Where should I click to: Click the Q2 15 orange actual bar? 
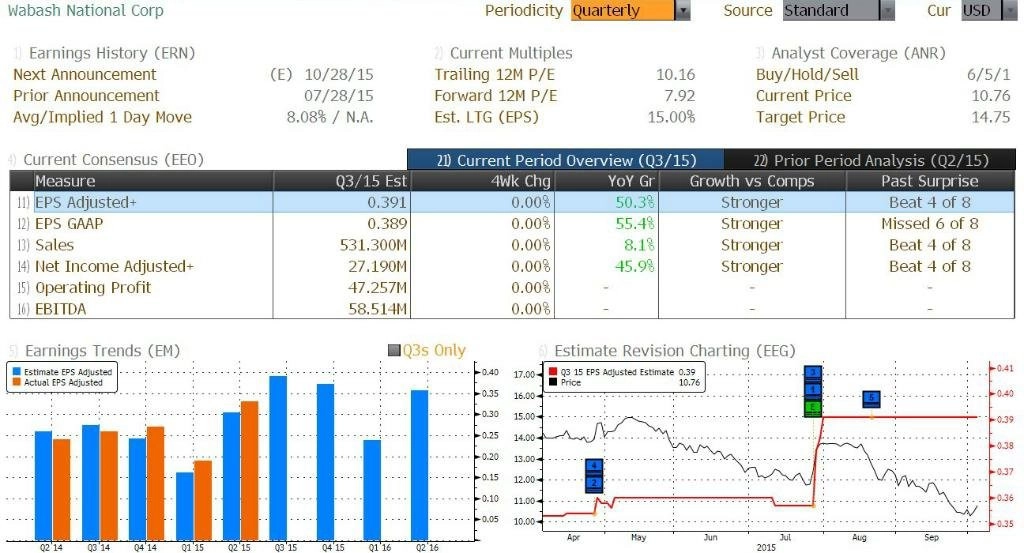pos(249,470)
